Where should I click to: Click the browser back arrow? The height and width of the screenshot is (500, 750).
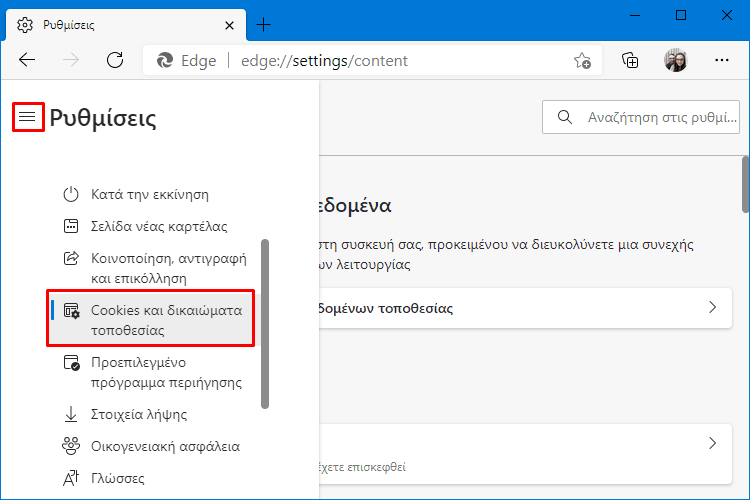click(x=27, y=60)
